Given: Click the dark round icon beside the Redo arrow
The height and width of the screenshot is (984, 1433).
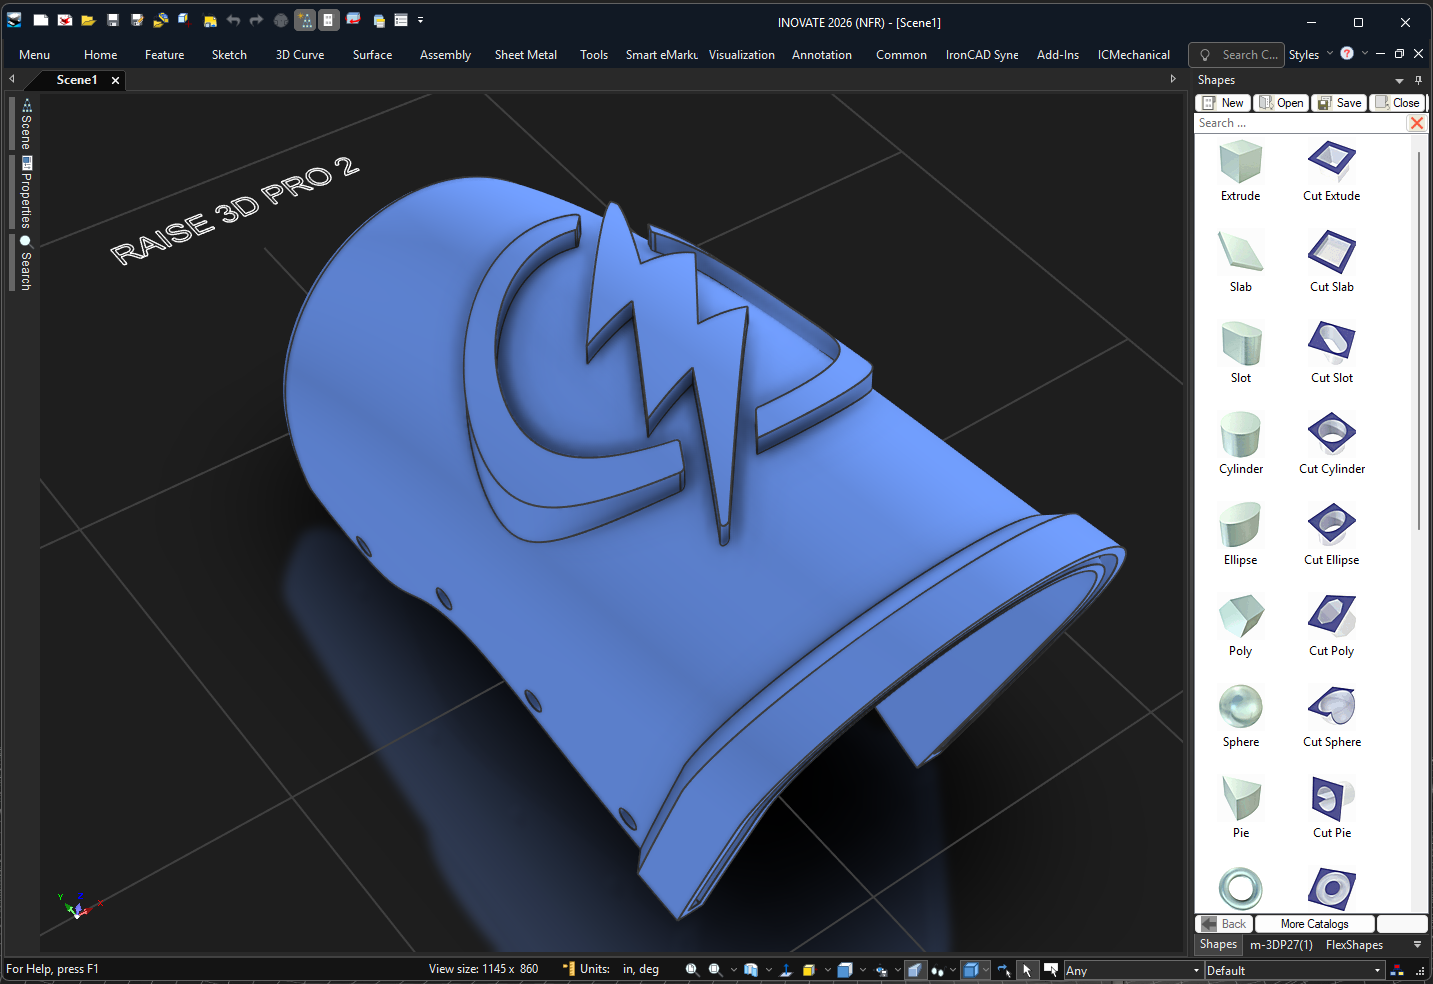Looking at the screenshot, I should (281, 21).
